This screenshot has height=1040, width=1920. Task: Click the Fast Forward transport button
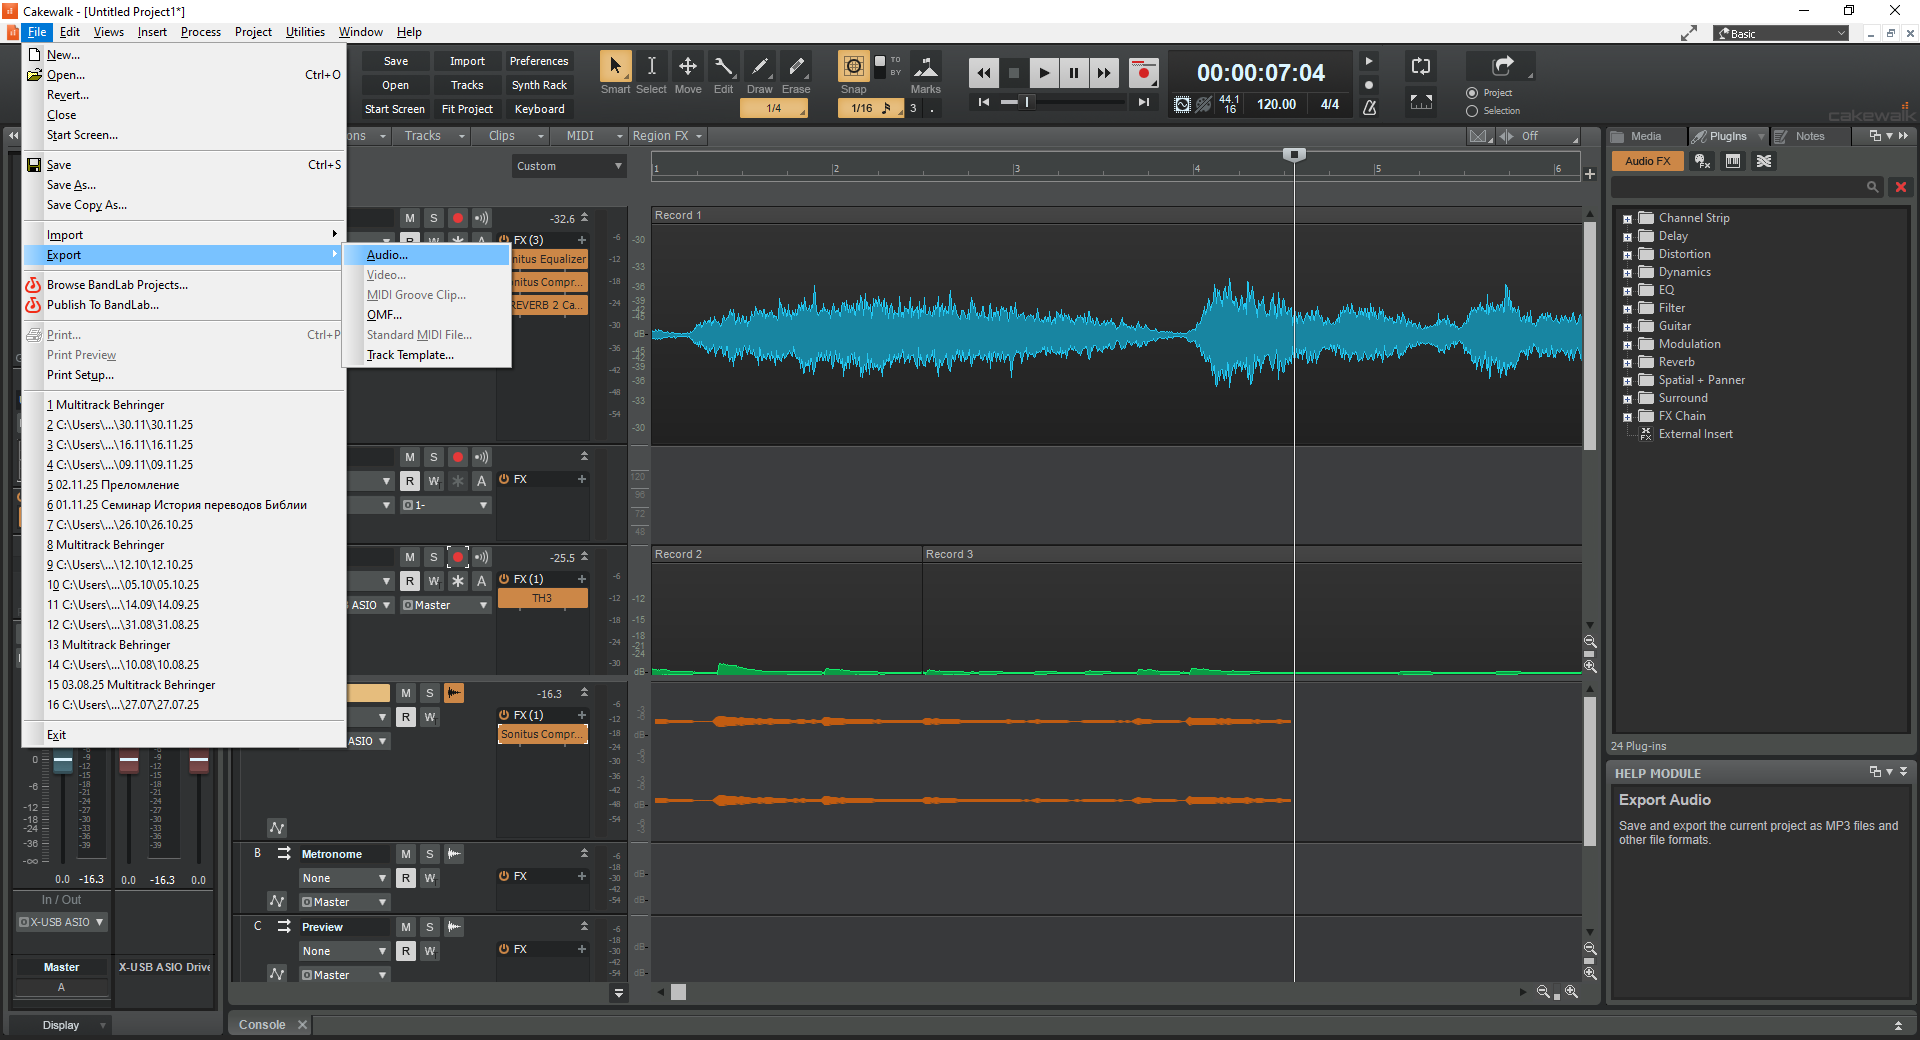pos(1104,73)
